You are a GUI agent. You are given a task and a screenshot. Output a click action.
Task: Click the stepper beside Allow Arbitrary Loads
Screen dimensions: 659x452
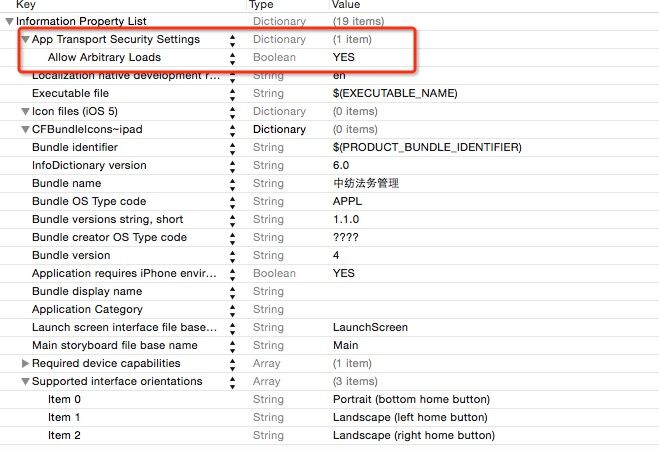click(233, 57)
